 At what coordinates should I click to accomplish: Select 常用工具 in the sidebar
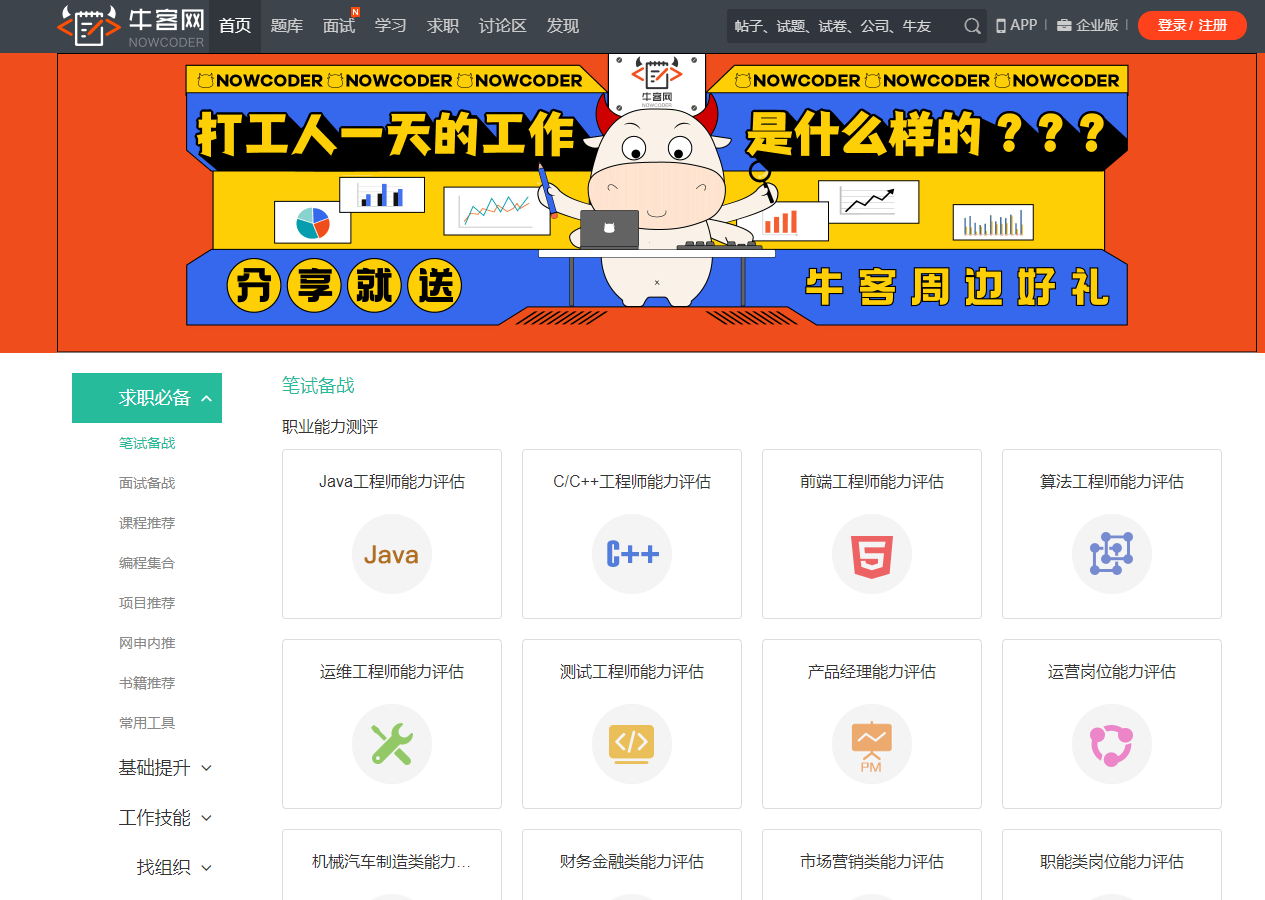[x=147, y=723]
